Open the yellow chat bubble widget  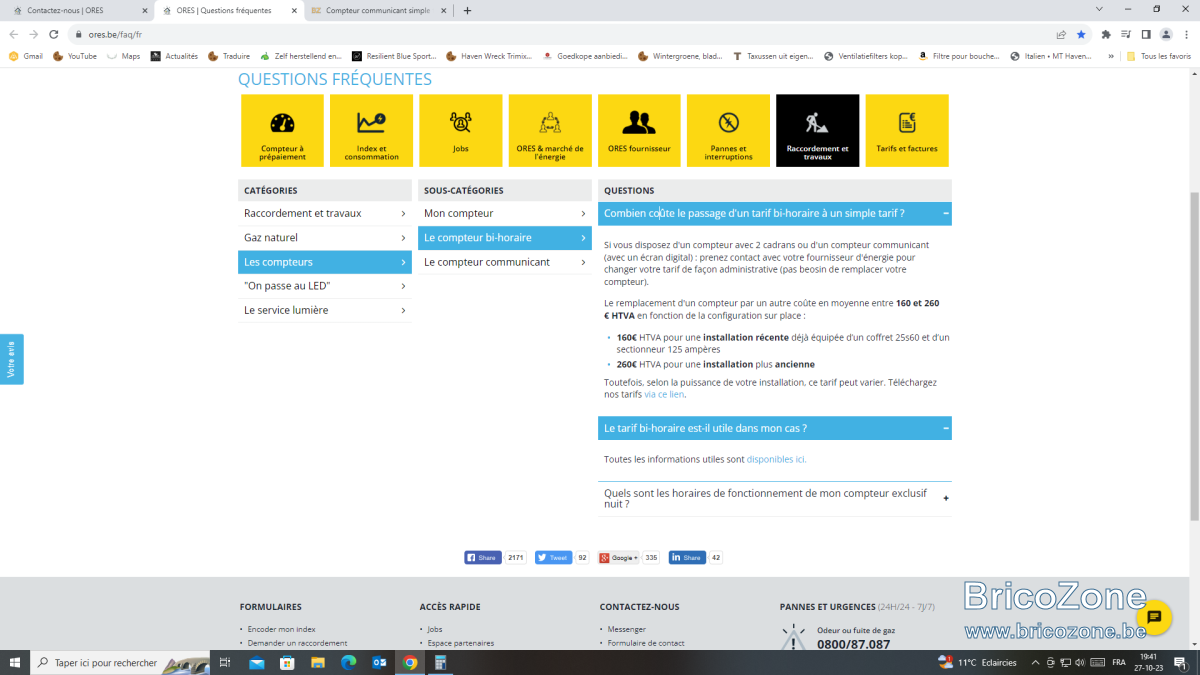[1153, 617]
